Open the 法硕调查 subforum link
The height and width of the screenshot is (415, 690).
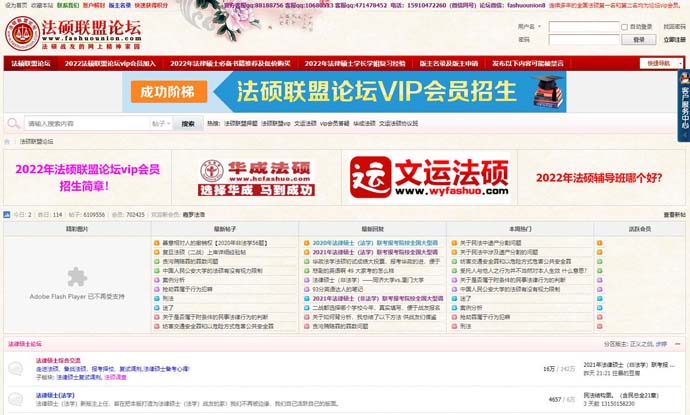click(115, 377)
